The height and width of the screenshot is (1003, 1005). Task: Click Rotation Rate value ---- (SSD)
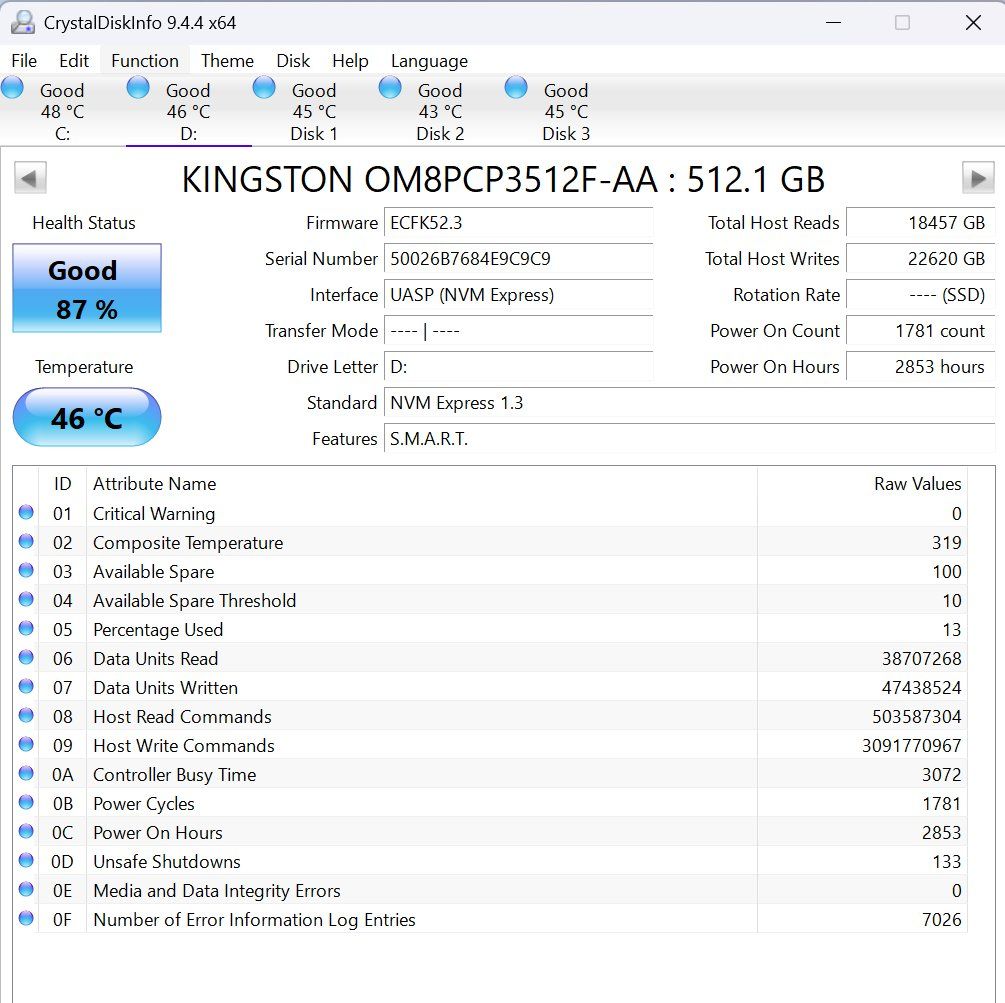pos(920,295)
